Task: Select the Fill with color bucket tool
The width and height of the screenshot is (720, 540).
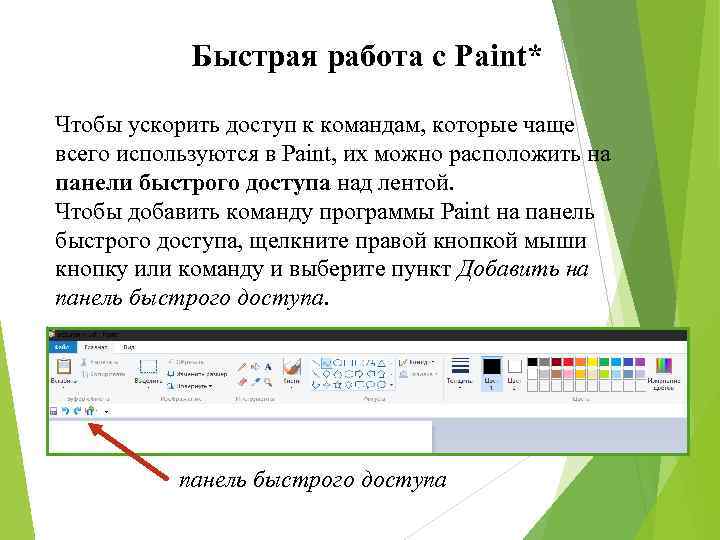Action: (255, 367)
